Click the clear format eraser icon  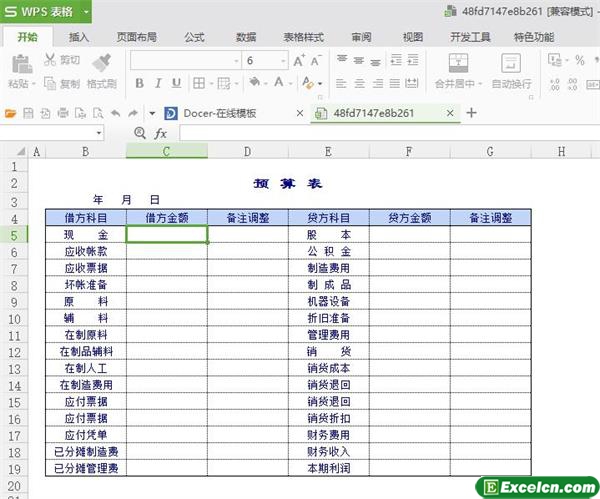[308, 83]
